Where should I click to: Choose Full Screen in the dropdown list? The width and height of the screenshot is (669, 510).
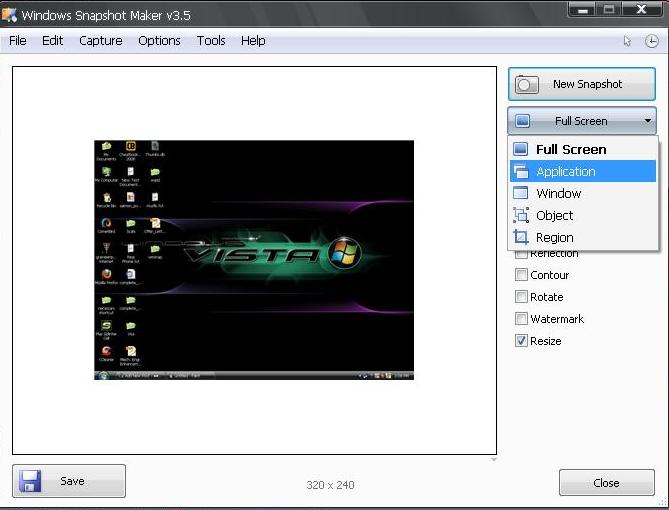[x=570, y=149]
